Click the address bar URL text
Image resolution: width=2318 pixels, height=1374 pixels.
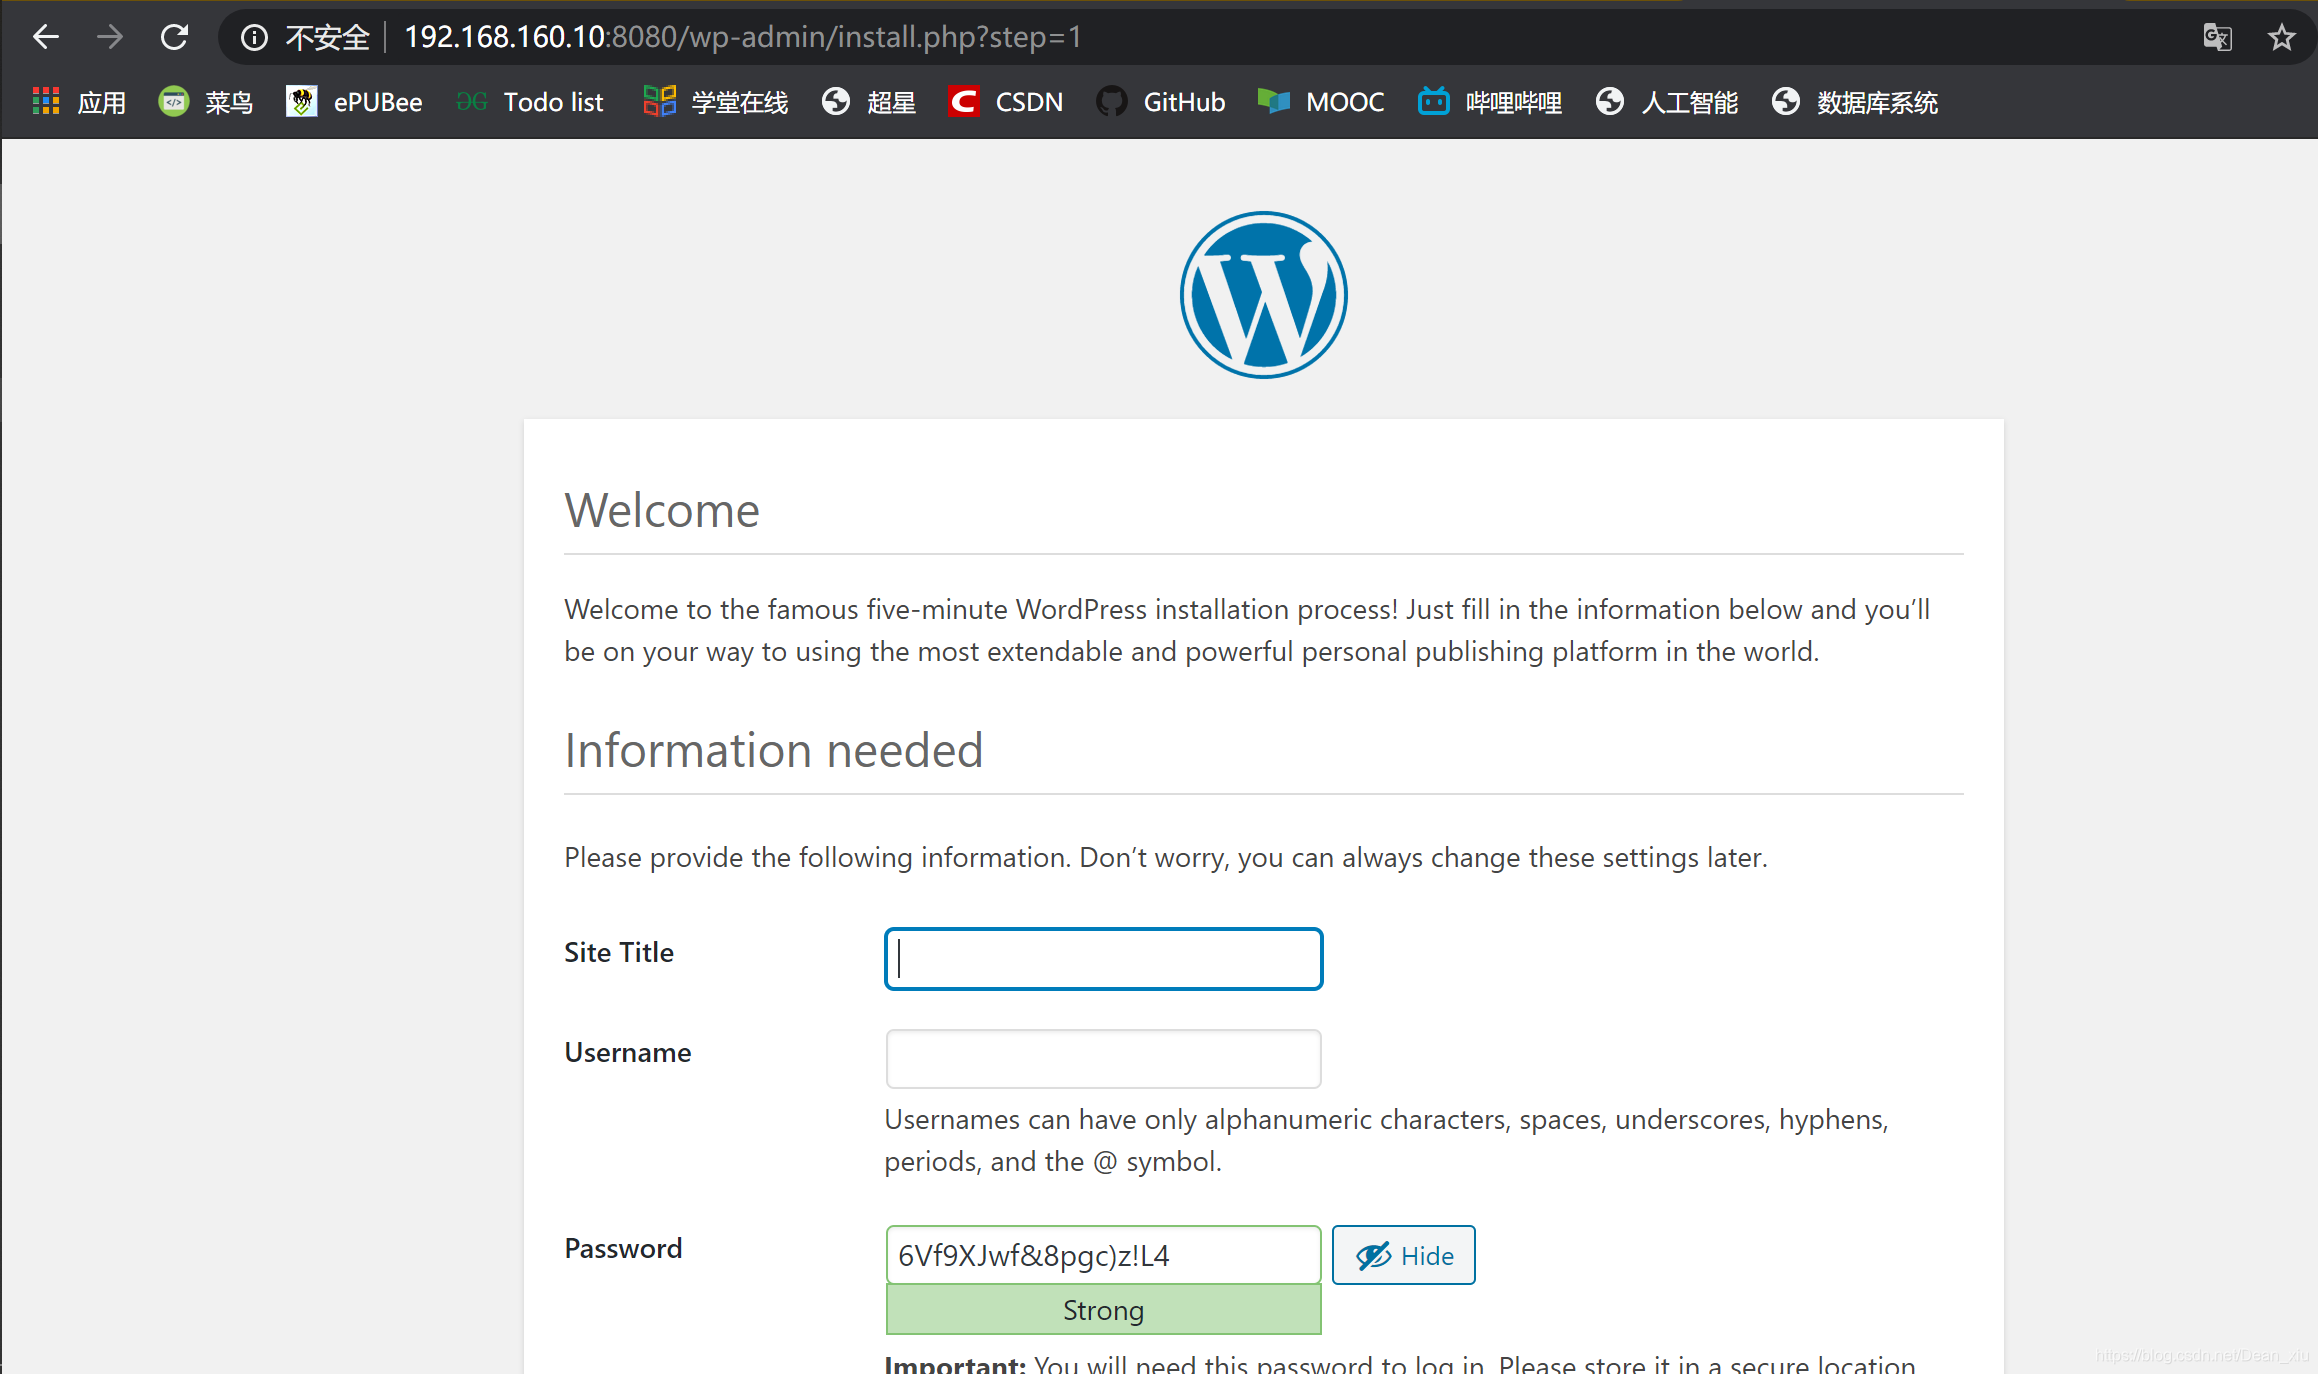[743, 38]
